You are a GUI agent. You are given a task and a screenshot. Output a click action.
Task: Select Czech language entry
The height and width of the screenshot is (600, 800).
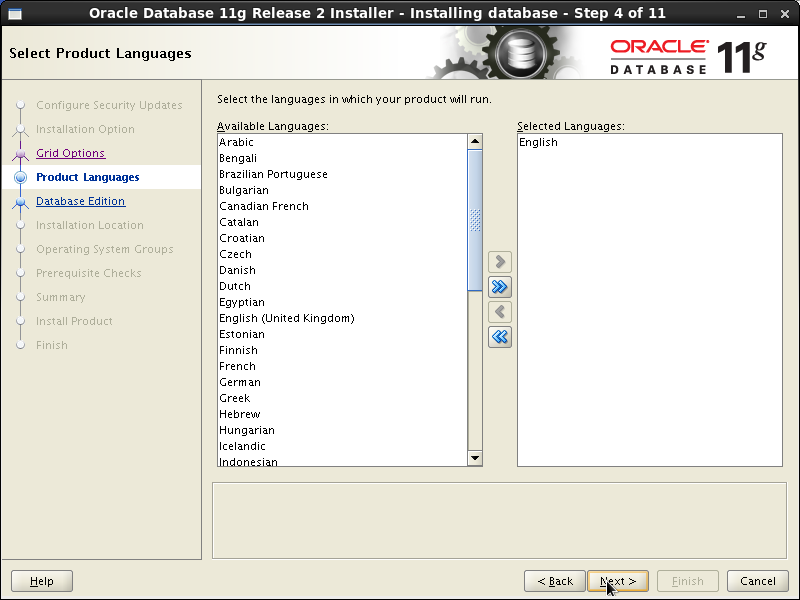click(342, 254)
